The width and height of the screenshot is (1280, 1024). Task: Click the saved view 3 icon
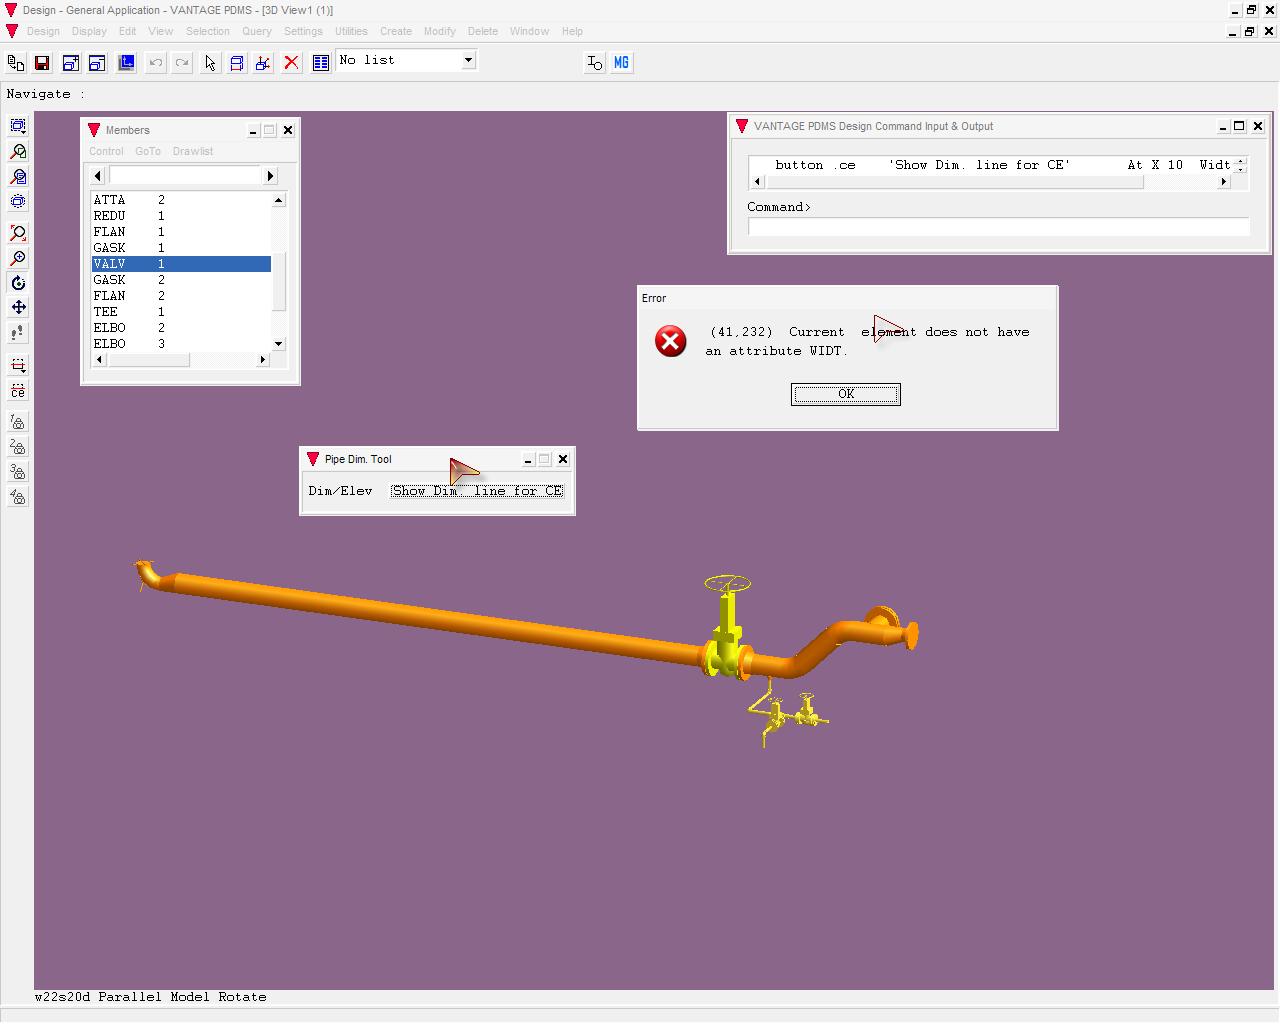pos(18,472)
